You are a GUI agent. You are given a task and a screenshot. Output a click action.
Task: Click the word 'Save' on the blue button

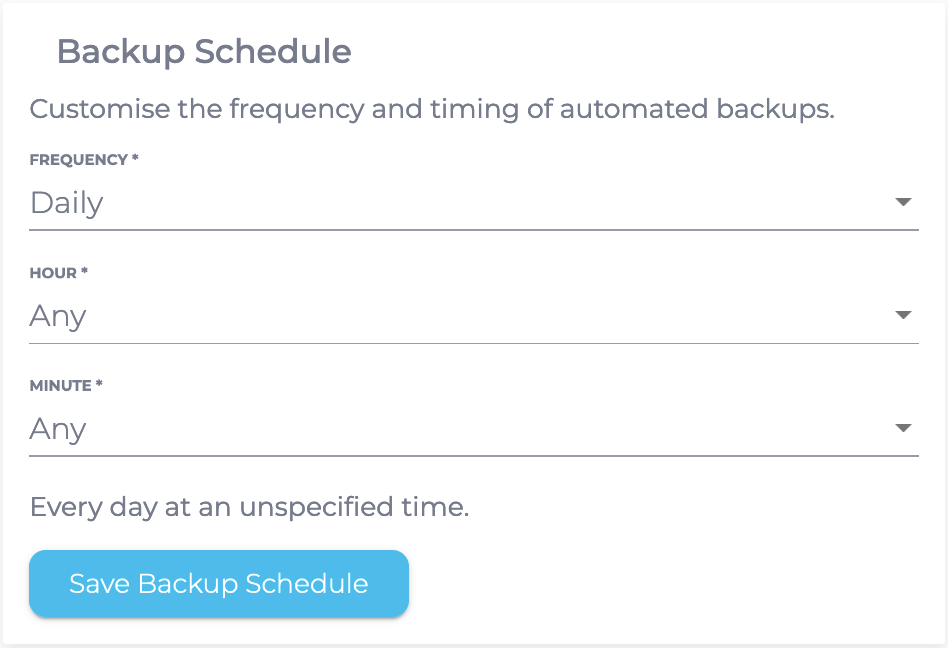coord(99,584)
